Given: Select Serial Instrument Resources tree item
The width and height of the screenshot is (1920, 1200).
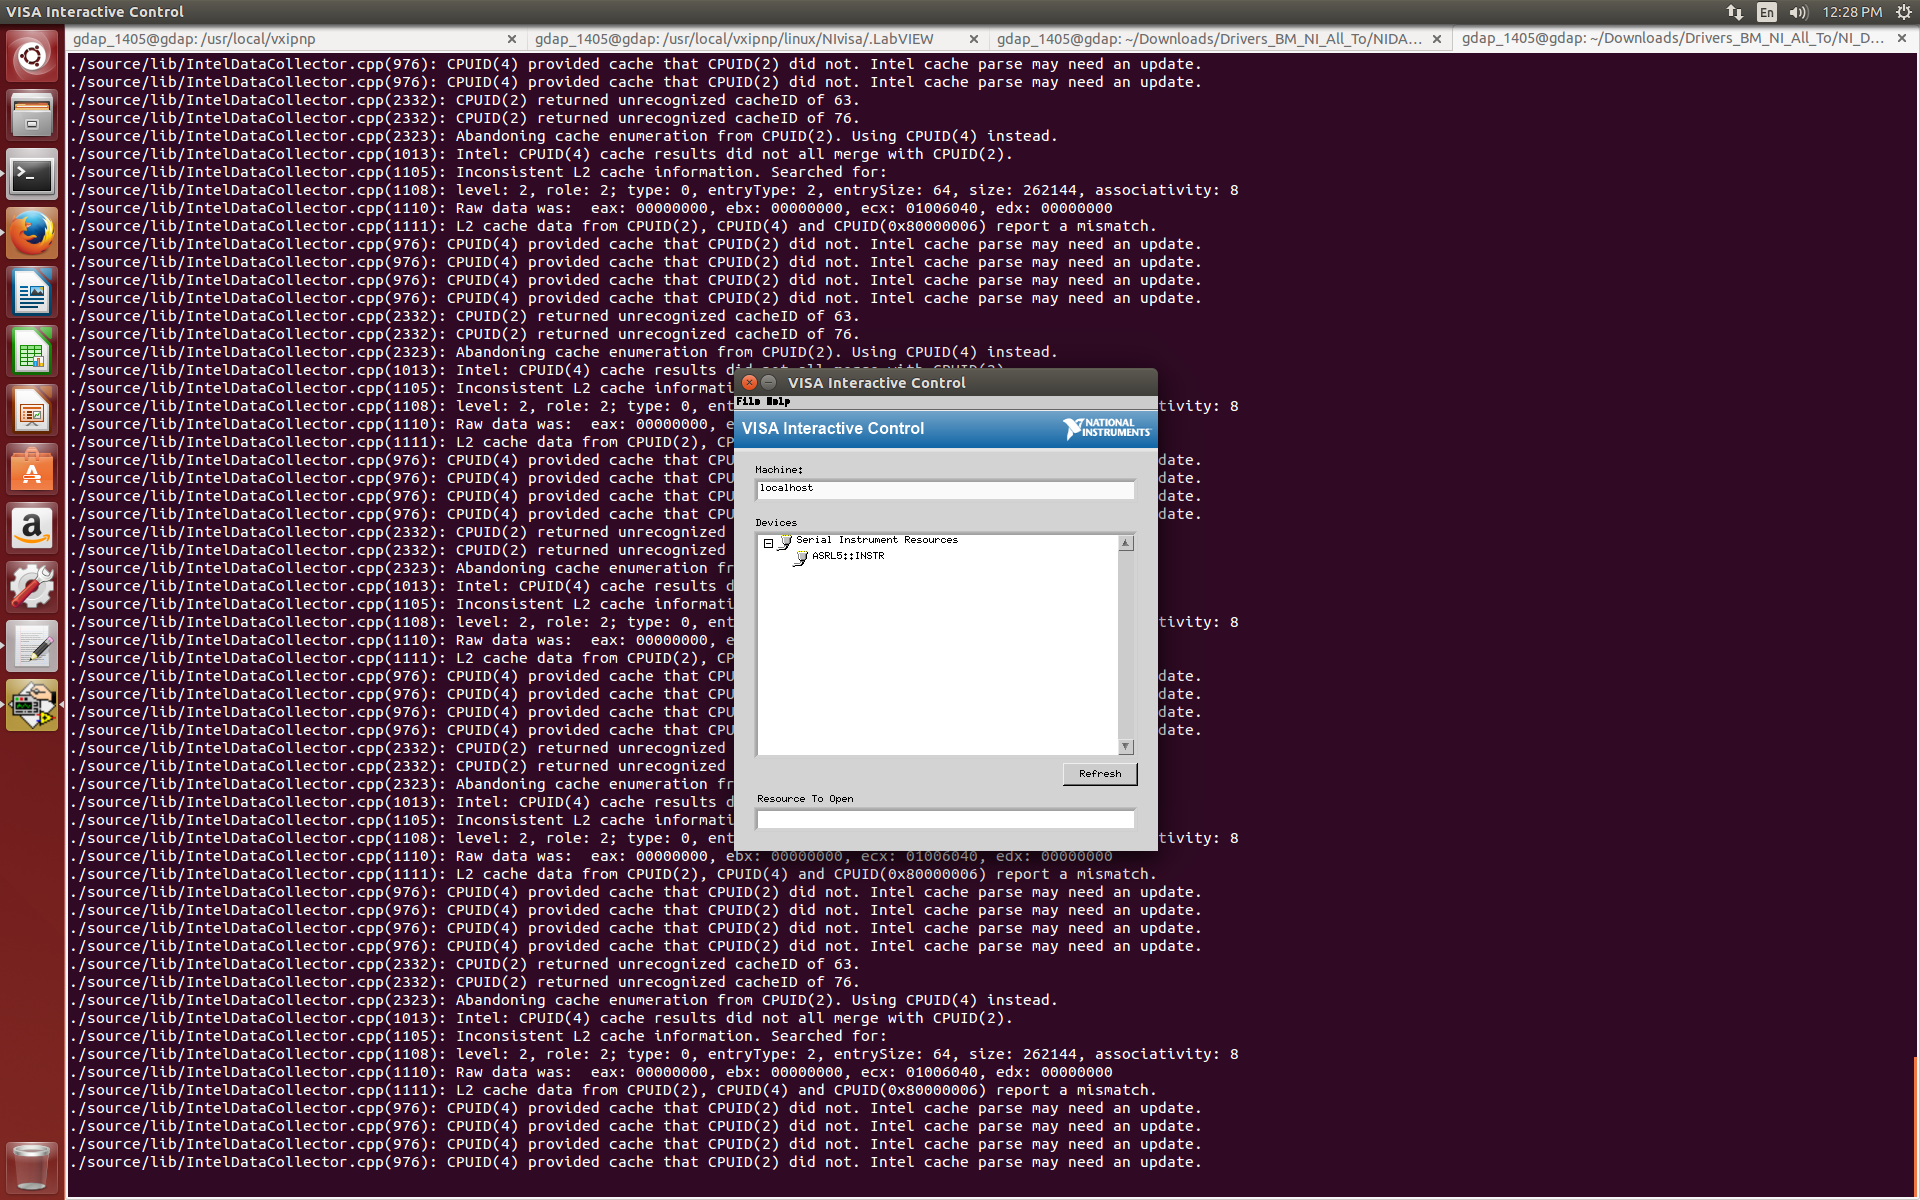Looking at the screenshot, I should click(x=877, y=540).
